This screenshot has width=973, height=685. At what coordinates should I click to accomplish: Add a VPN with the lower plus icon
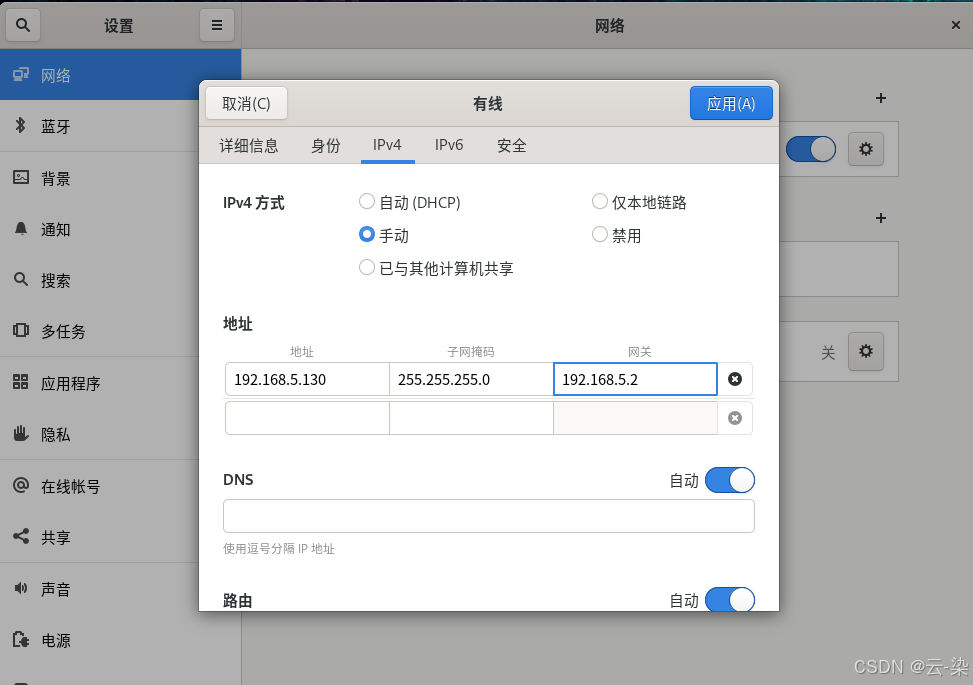pos(881,218)
